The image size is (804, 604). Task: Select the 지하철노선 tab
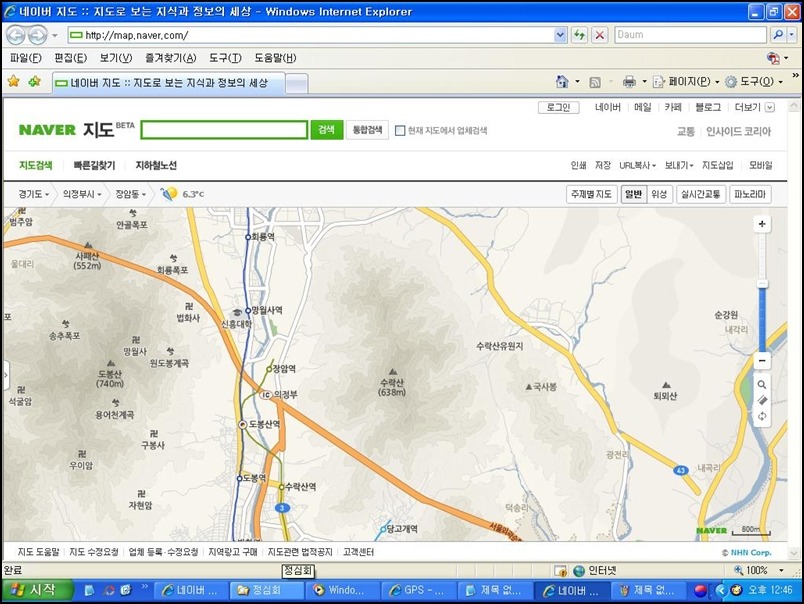click(x=156, y=165)
